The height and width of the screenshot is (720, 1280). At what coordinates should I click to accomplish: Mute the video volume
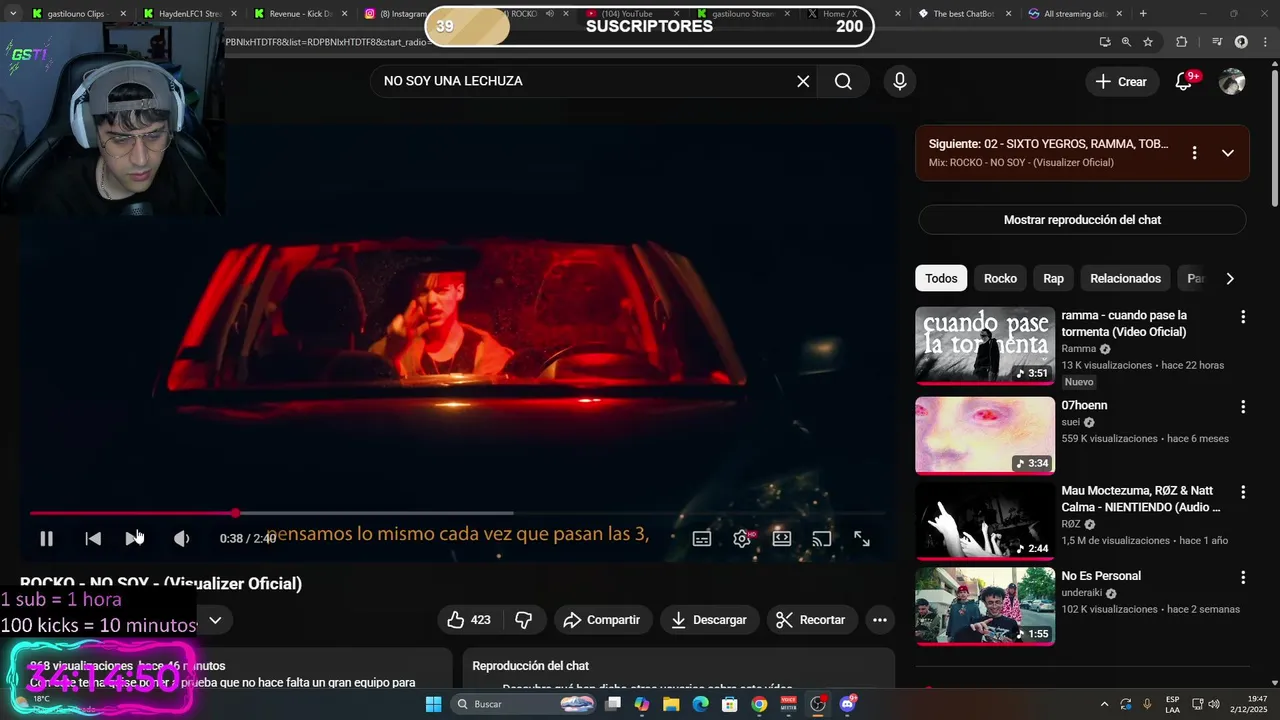pos(181,539)
